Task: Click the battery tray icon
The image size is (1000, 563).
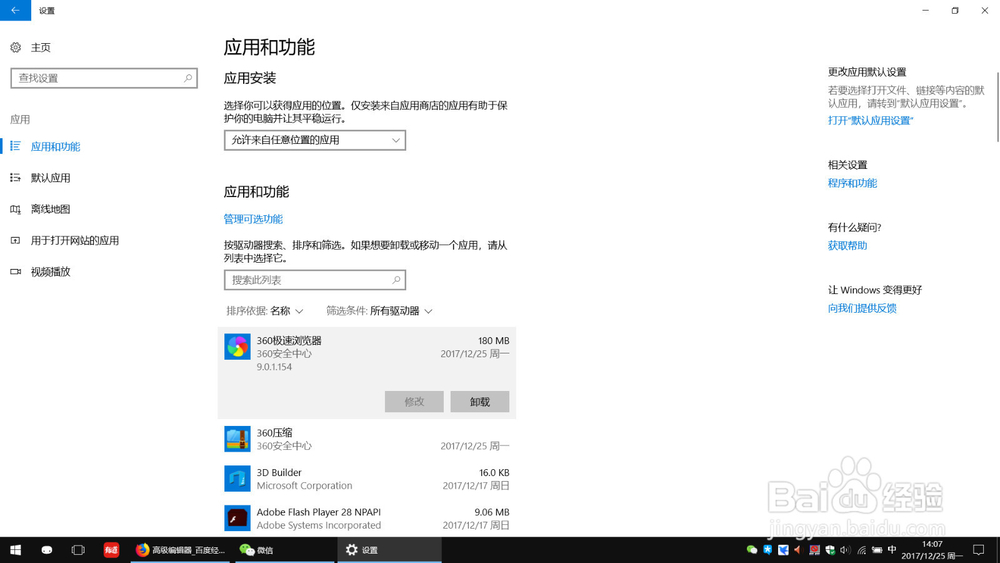Action: pos(877,550)
